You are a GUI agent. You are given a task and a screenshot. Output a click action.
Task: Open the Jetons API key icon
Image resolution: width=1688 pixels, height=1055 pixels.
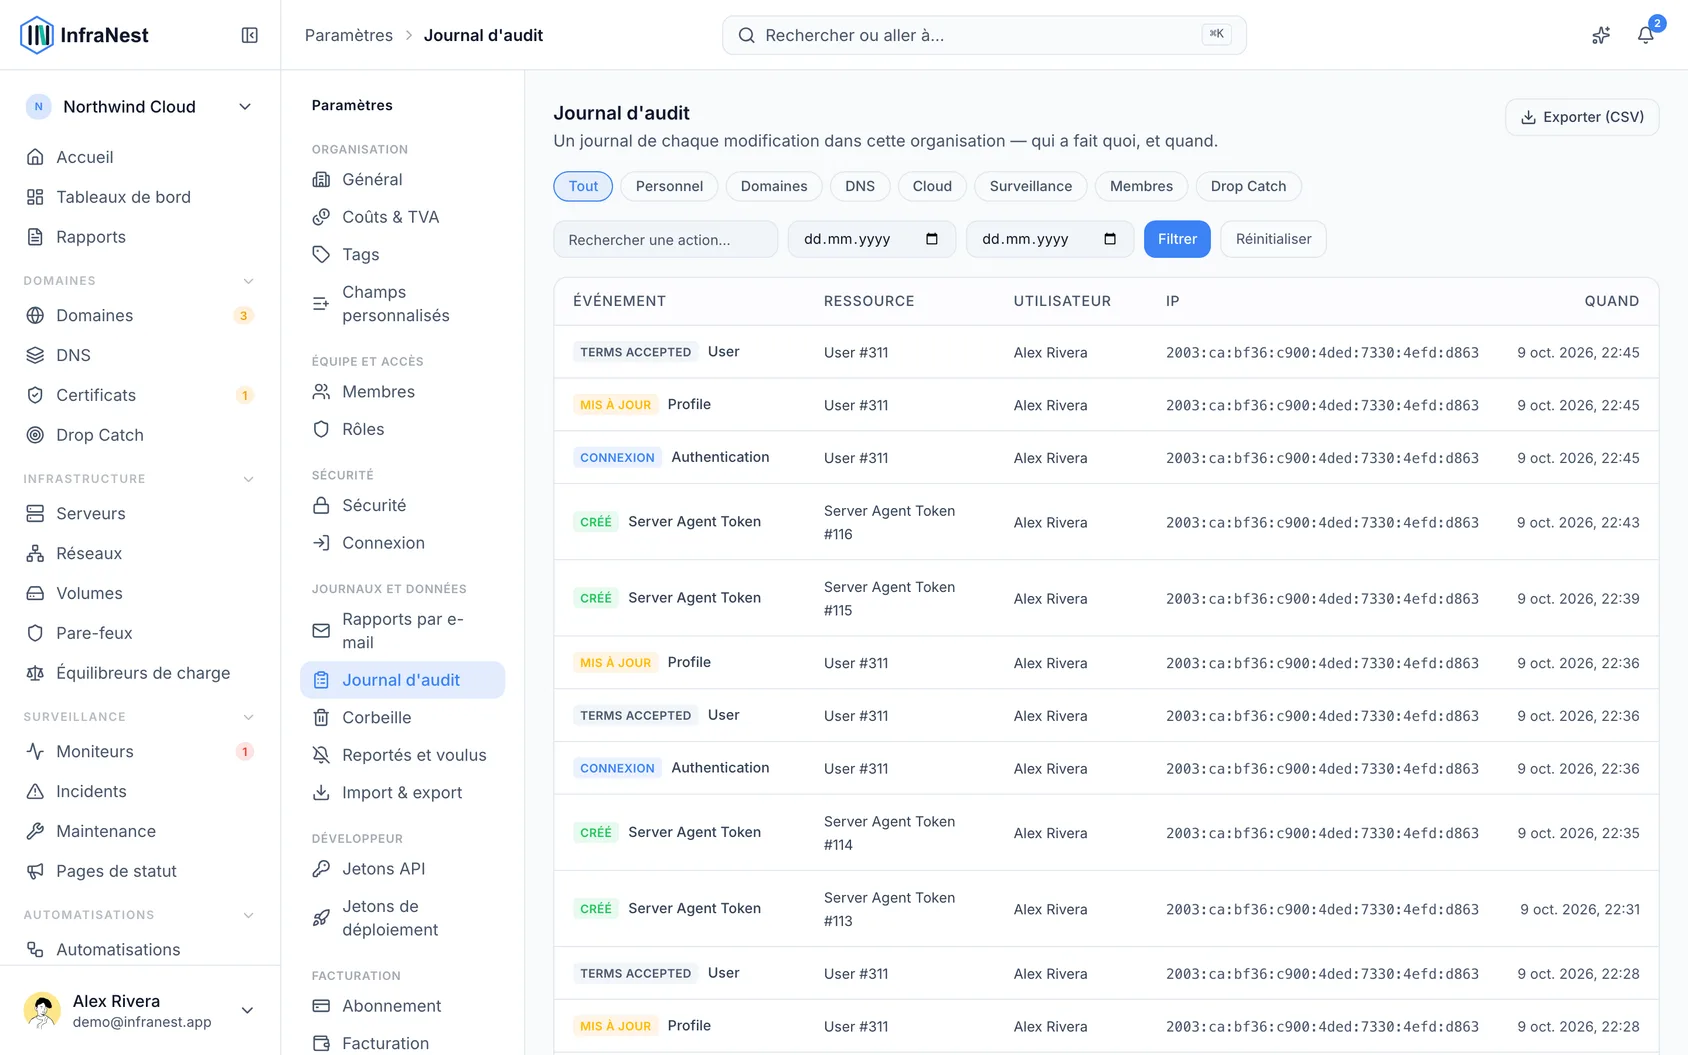point(321,869)
